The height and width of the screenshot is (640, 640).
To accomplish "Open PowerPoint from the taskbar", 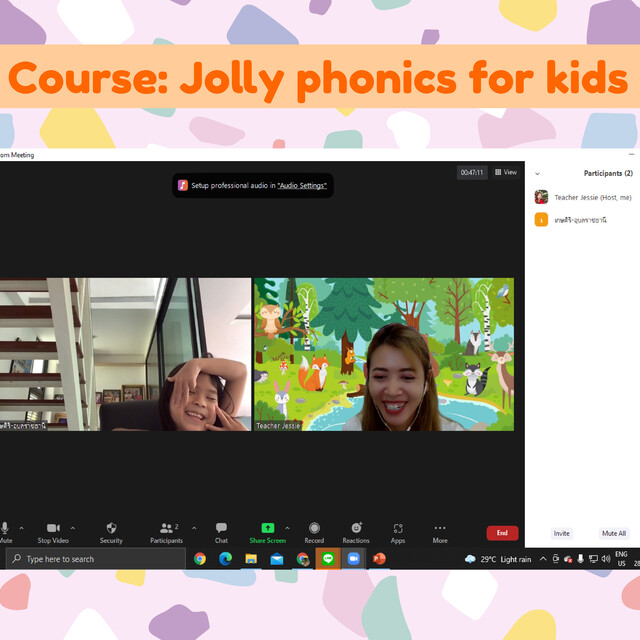I will coord(379,559).
